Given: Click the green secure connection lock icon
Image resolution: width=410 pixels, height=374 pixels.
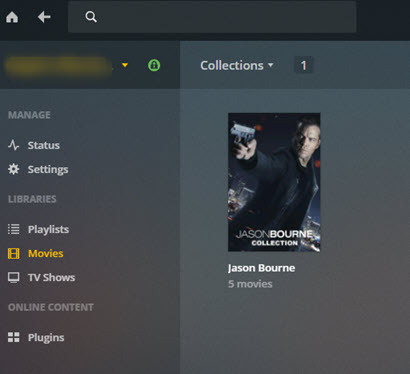Looking at the screenshot, I should point(154,65).
